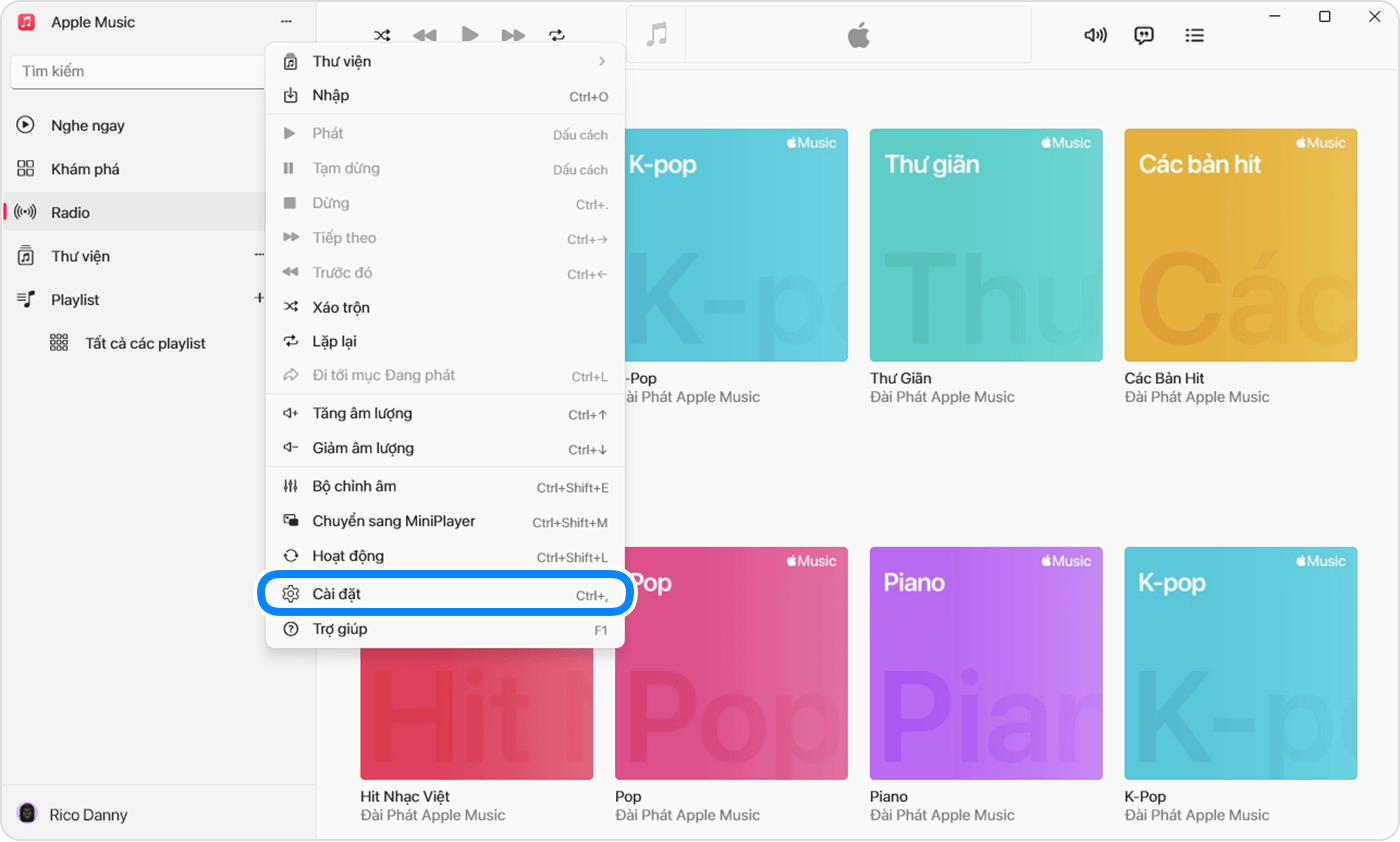This screenshot has width=1400, height=842.
Task: Click the plus button beside Playlist
Action: coord(259,298)
